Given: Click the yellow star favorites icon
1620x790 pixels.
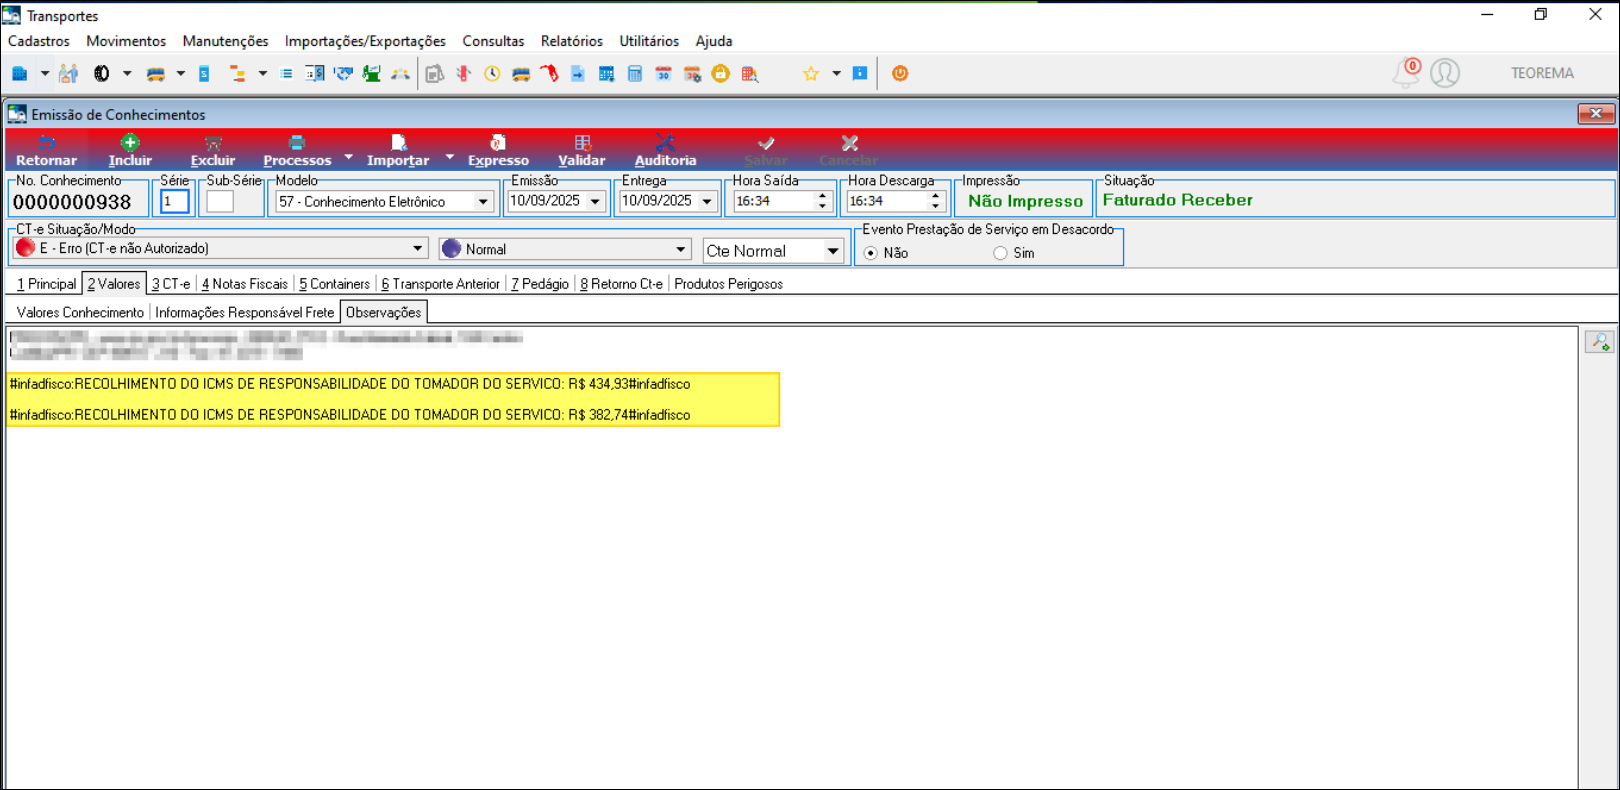Looking at the screenshot, I should click(x=811, y=74).
